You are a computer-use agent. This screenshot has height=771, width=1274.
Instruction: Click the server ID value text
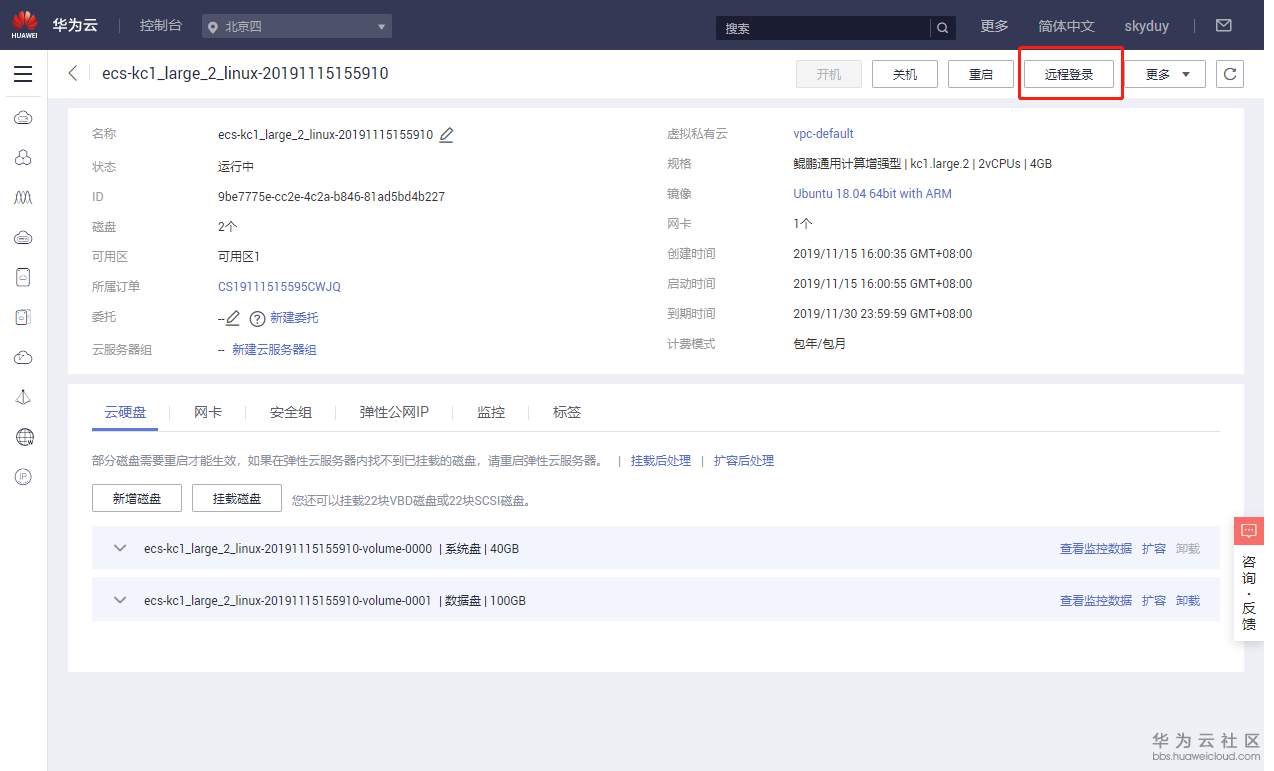pyautogui.click(x=331, y=197)
